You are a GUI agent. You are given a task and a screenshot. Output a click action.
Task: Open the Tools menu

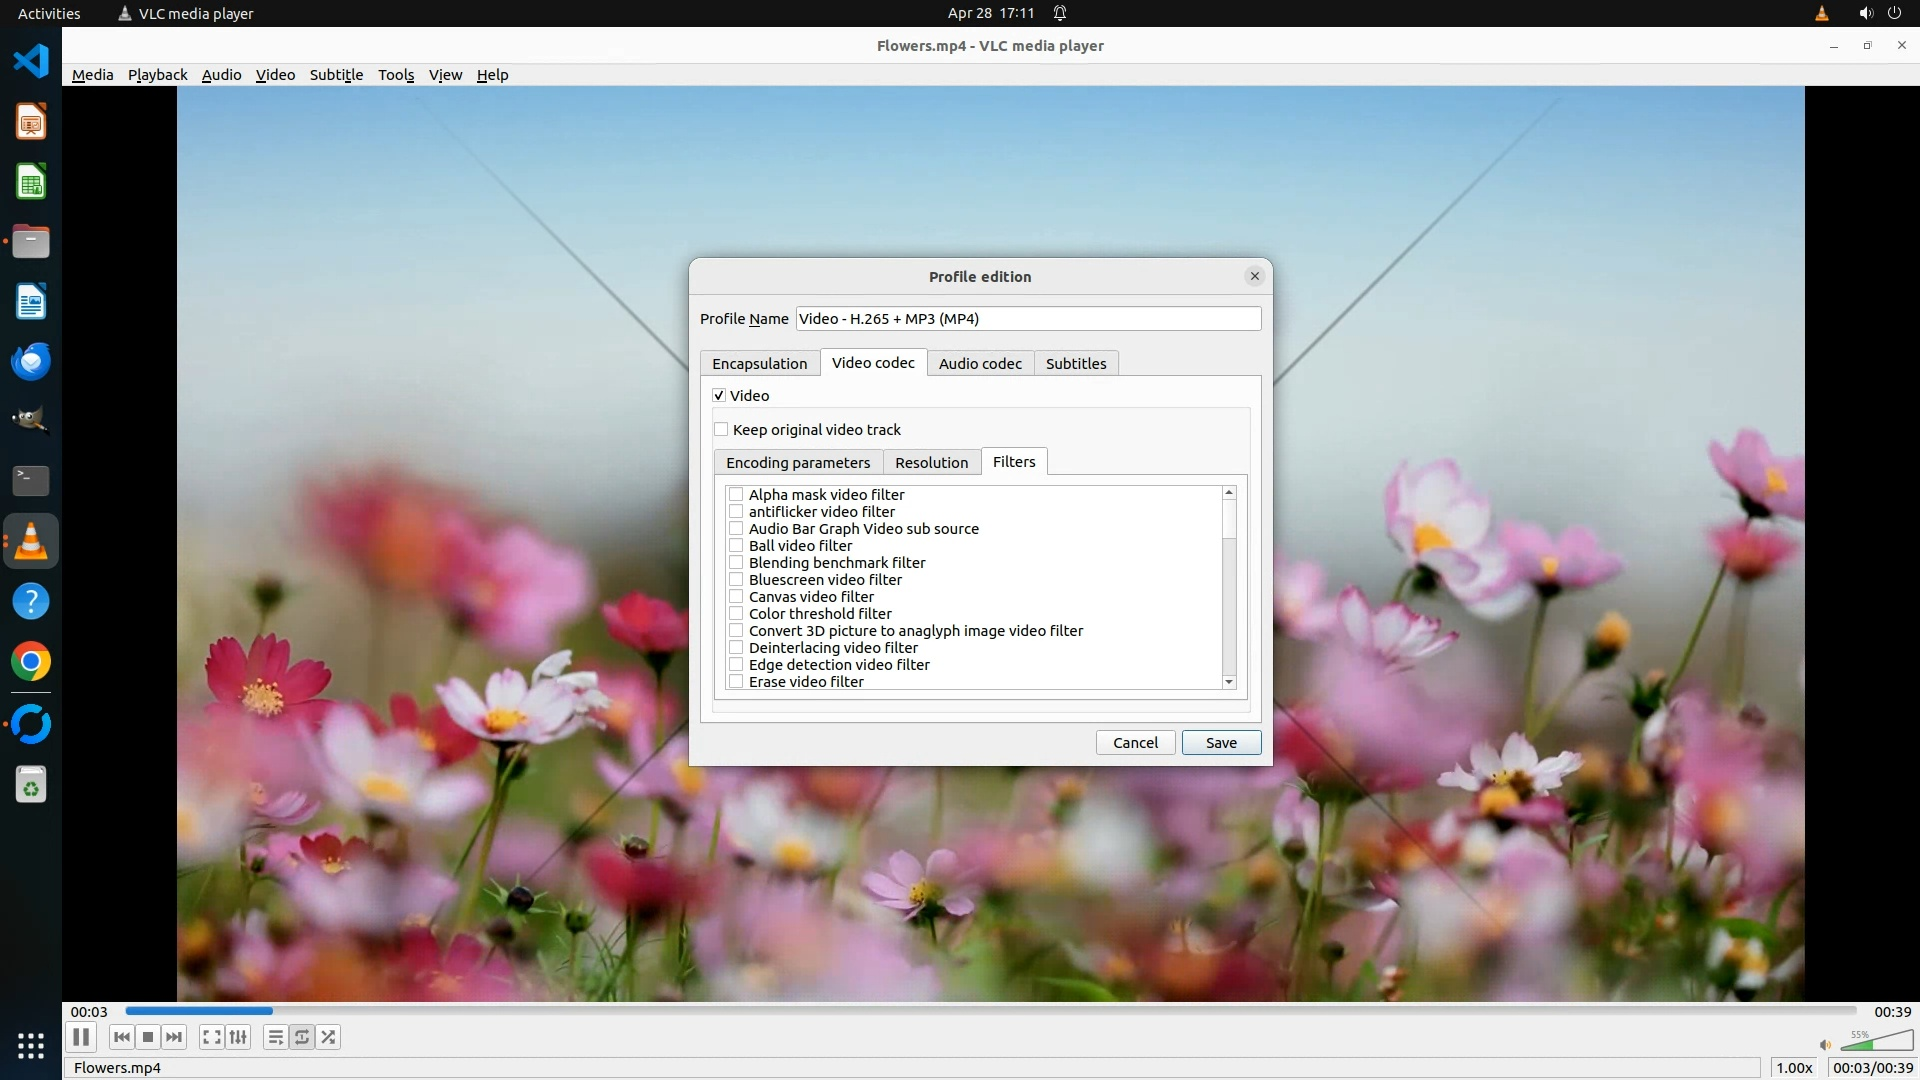tap(395, 75)
